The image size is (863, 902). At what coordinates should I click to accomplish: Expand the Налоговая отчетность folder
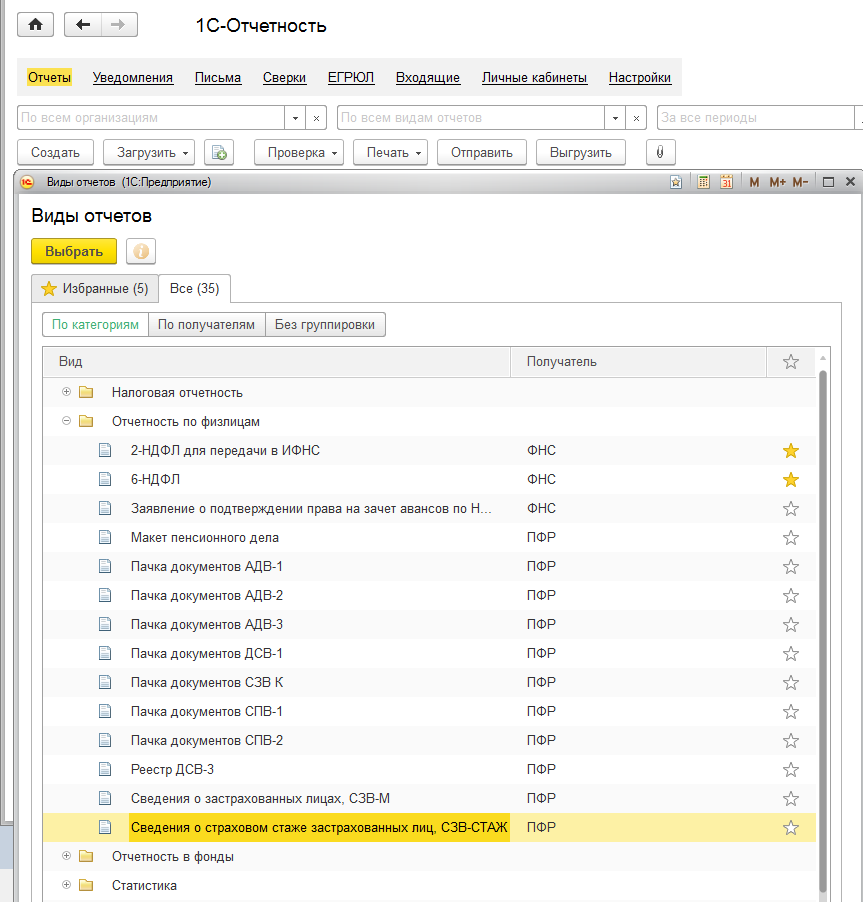click(x=67, y=392)
